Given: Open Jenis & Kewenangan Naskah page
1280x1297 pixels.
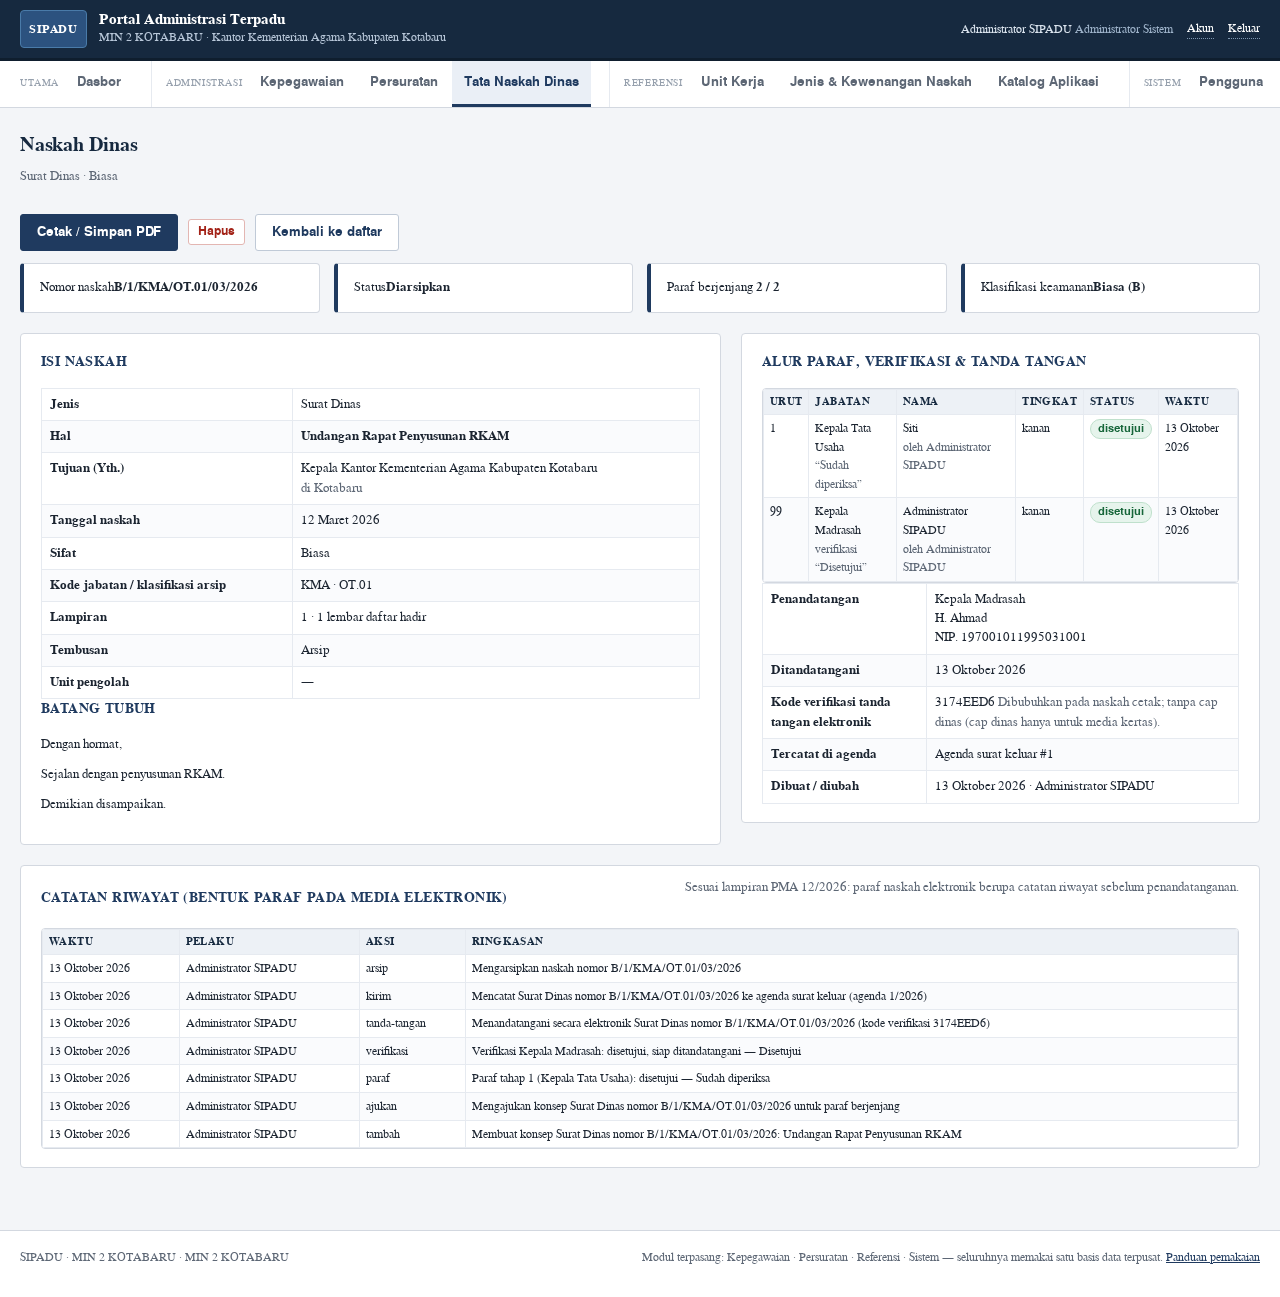Looking at the screenshot, I should (881, 82).
